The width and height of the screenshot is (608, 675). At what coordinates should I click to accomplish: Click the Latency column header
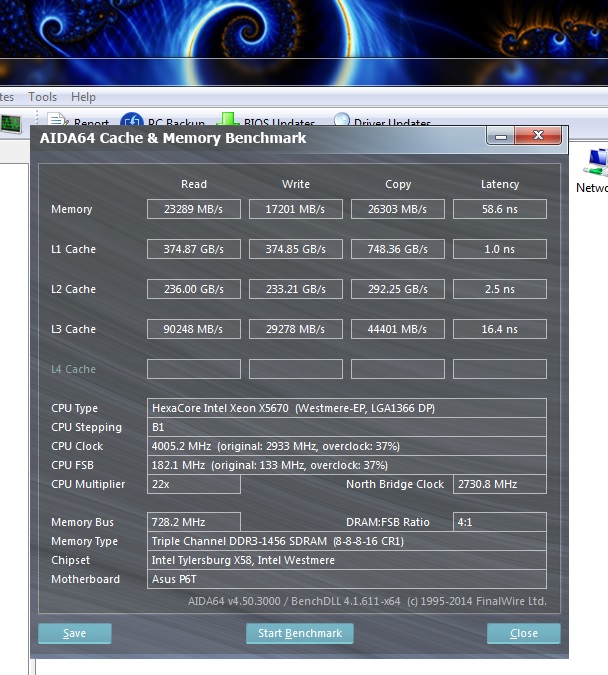500,185
